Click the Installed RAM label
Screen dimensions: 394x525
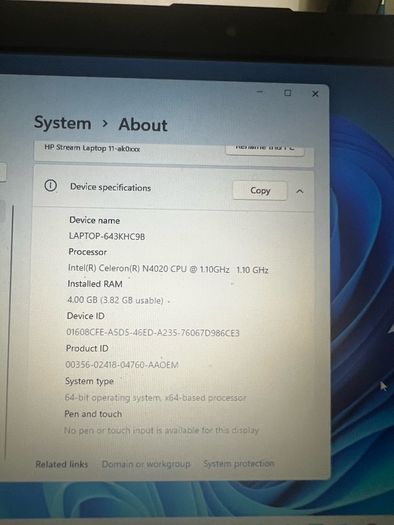click(x=95, y=284)
